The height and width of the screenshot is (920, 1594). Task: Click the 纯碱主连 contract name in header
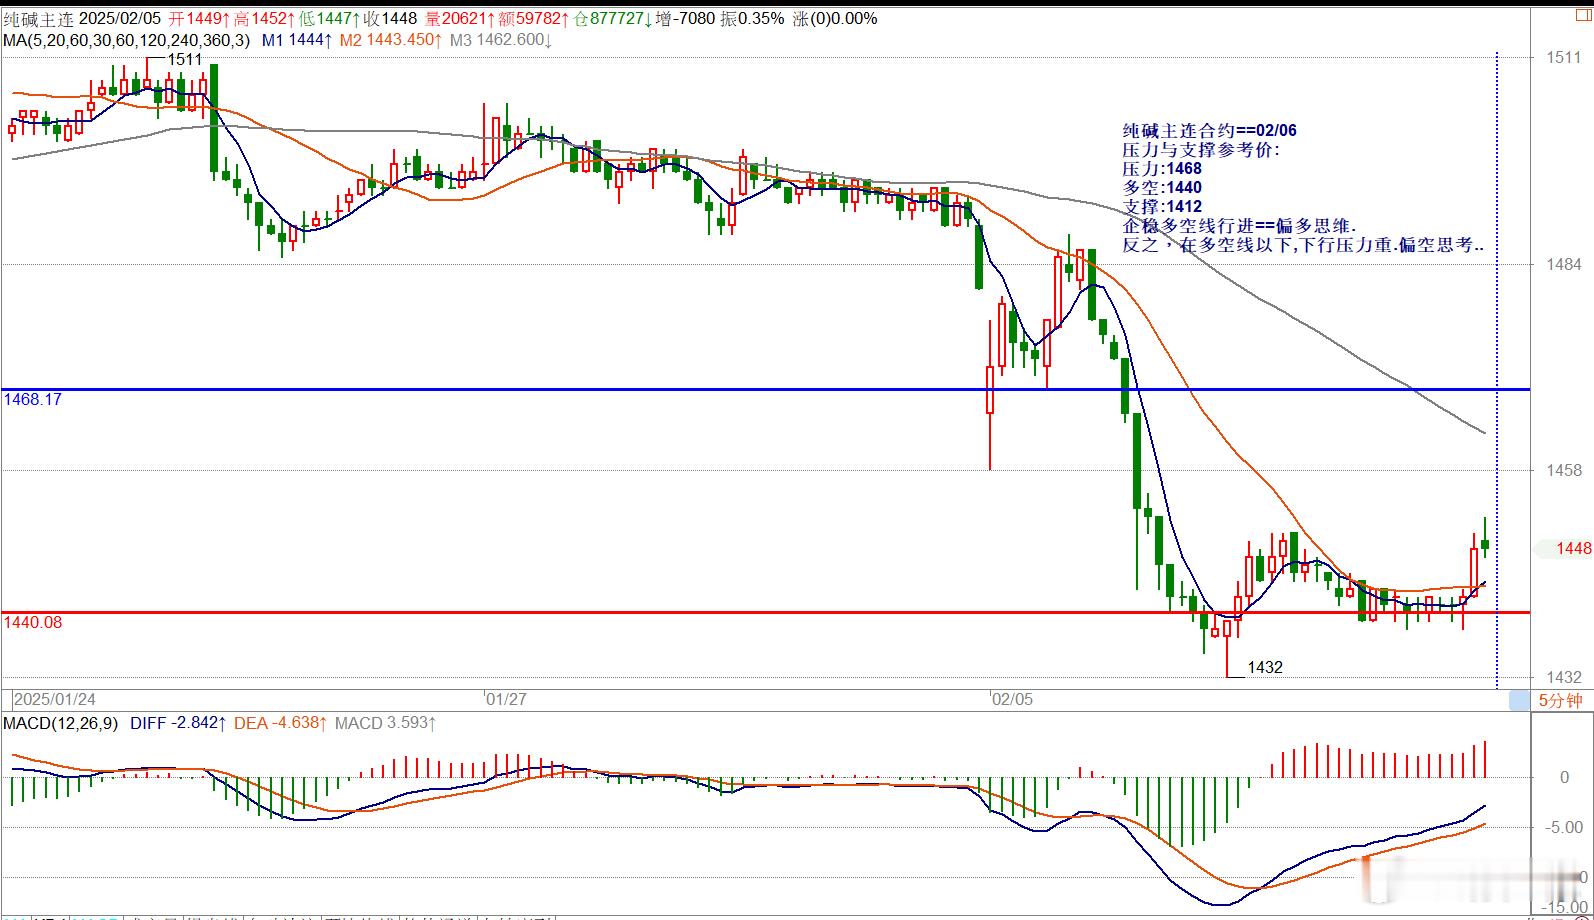pyautogui.click(x=38, y=18)
